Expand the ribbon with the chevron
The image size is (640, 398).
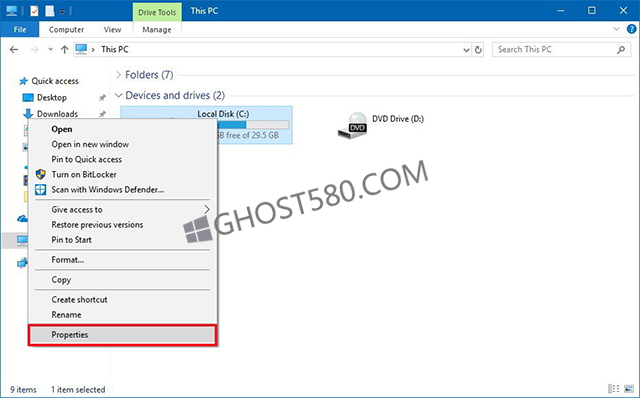click(616, 29)
